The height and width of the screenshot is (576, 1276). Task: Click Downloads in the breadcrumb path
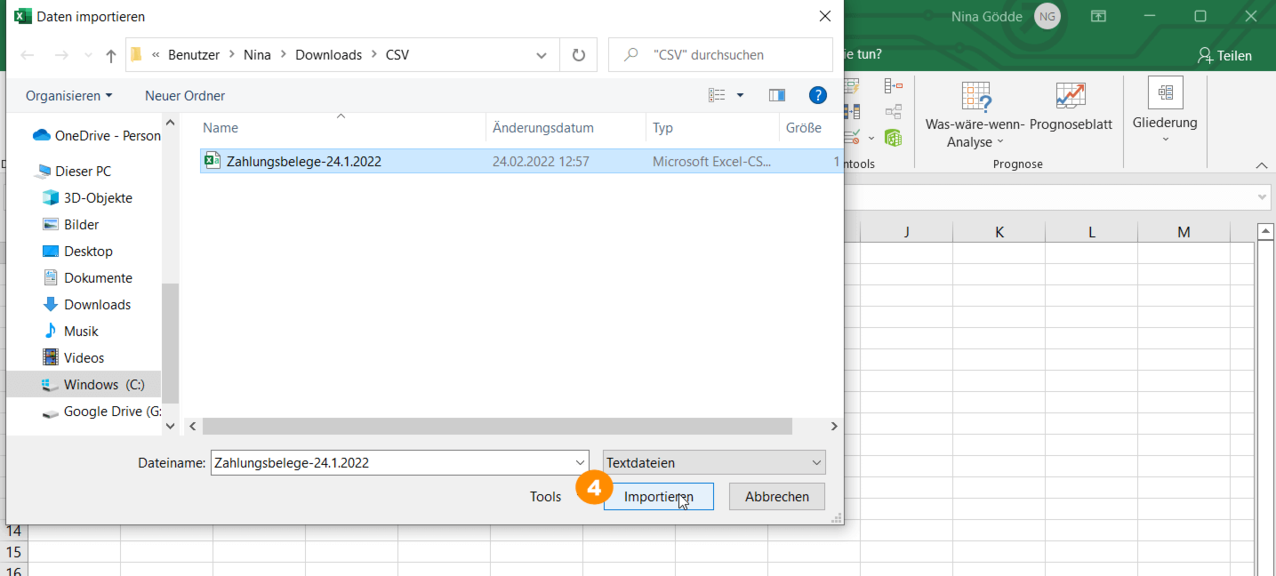[329, 56]
